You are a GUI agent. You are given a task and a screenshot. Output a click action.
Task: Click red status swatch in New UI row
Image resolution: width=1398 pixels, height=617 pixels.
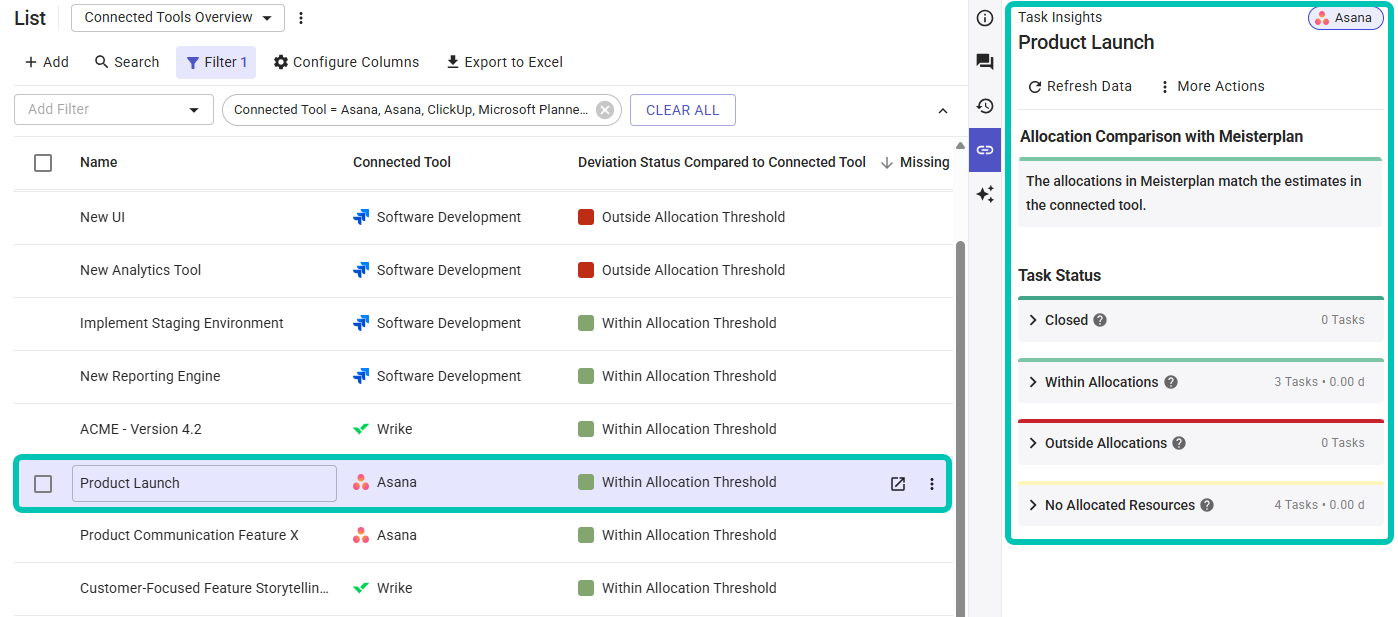[586, 217]
